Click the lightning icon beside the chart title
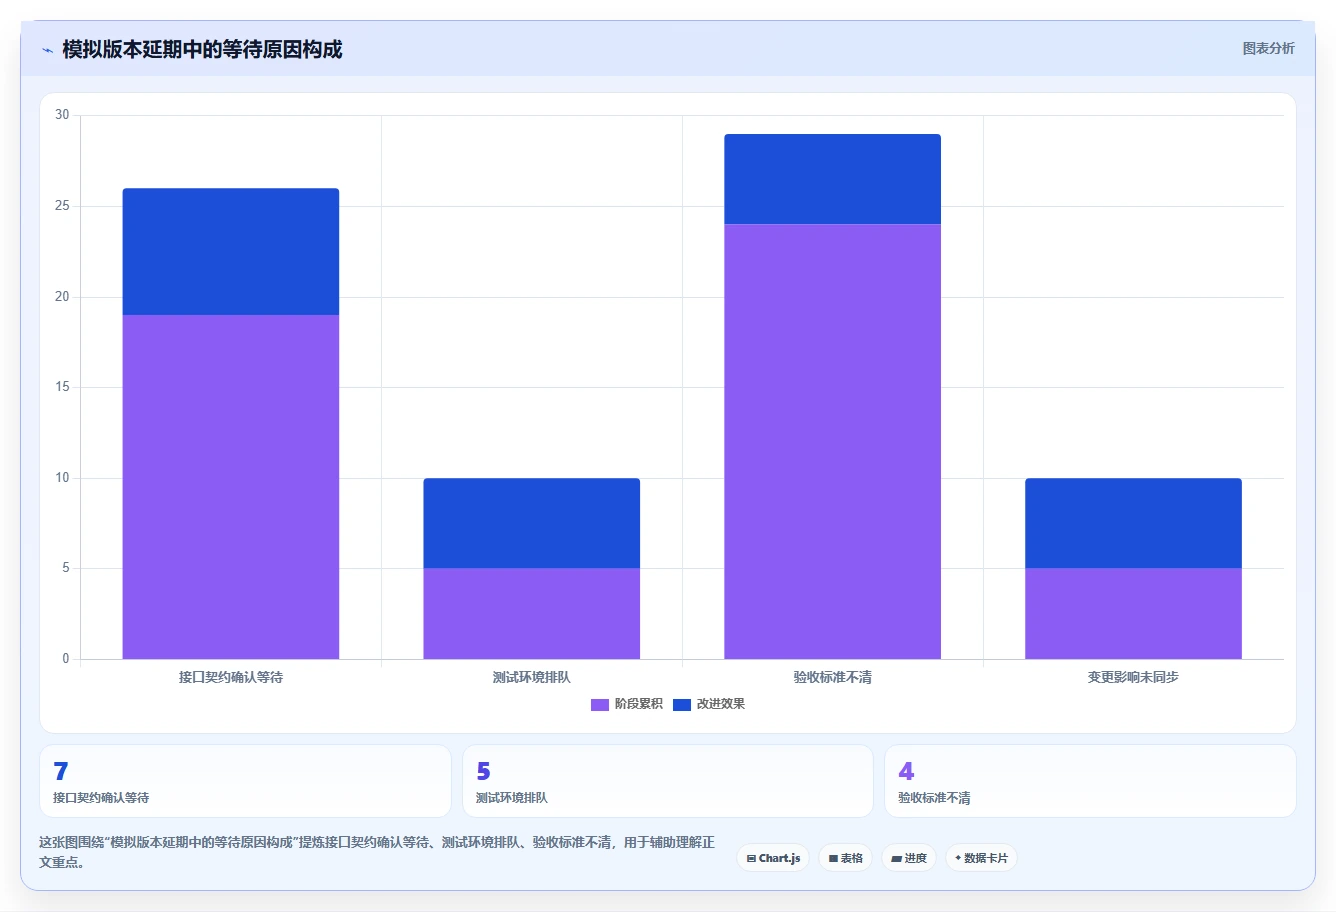1336x912 pixels. 47,50
